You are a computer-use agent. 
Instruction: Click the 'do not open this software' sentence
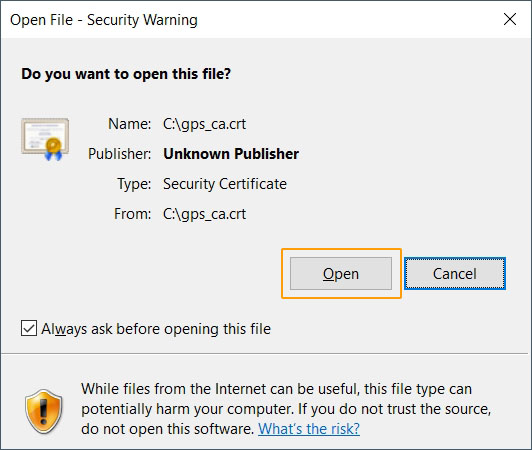click(x=168, y=429)
